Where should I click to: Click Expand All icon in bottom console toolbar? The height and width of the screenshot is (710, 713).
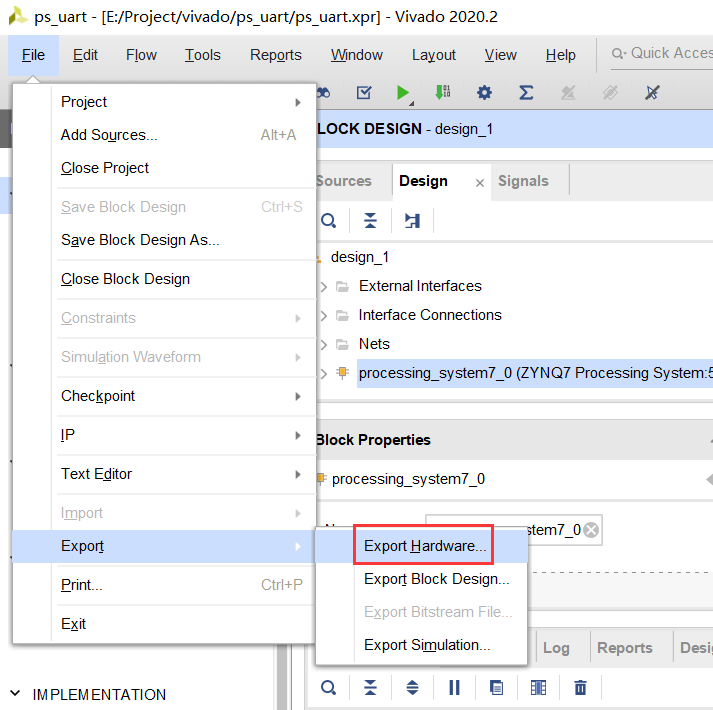click(412, 687)
